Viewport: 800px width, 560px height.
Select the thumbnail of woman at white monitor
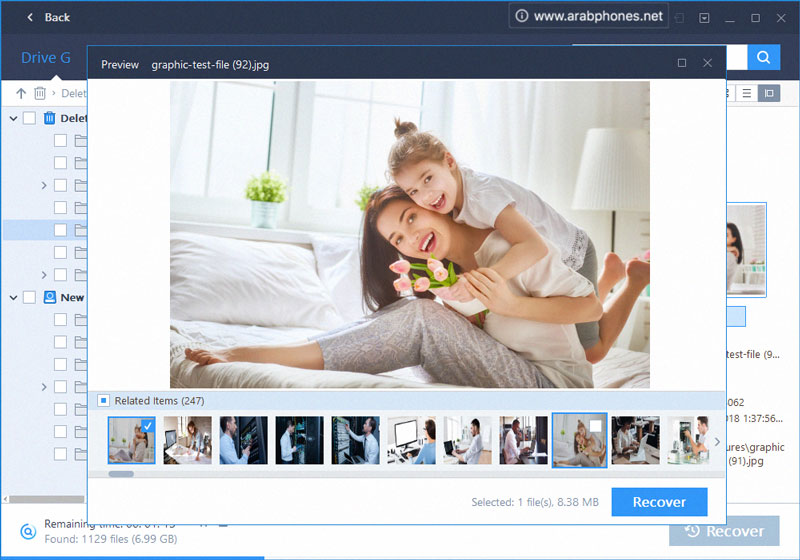[411, 440]
